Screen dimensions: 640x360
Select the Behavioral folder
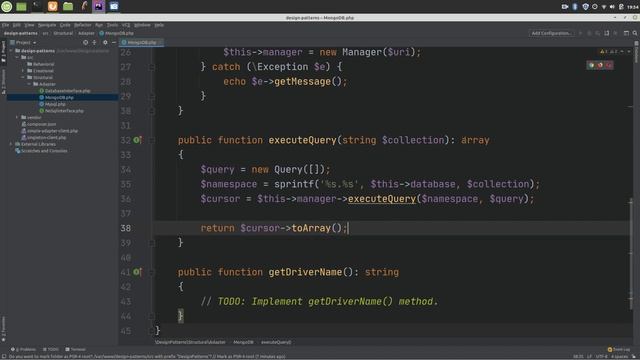(43, 64)
